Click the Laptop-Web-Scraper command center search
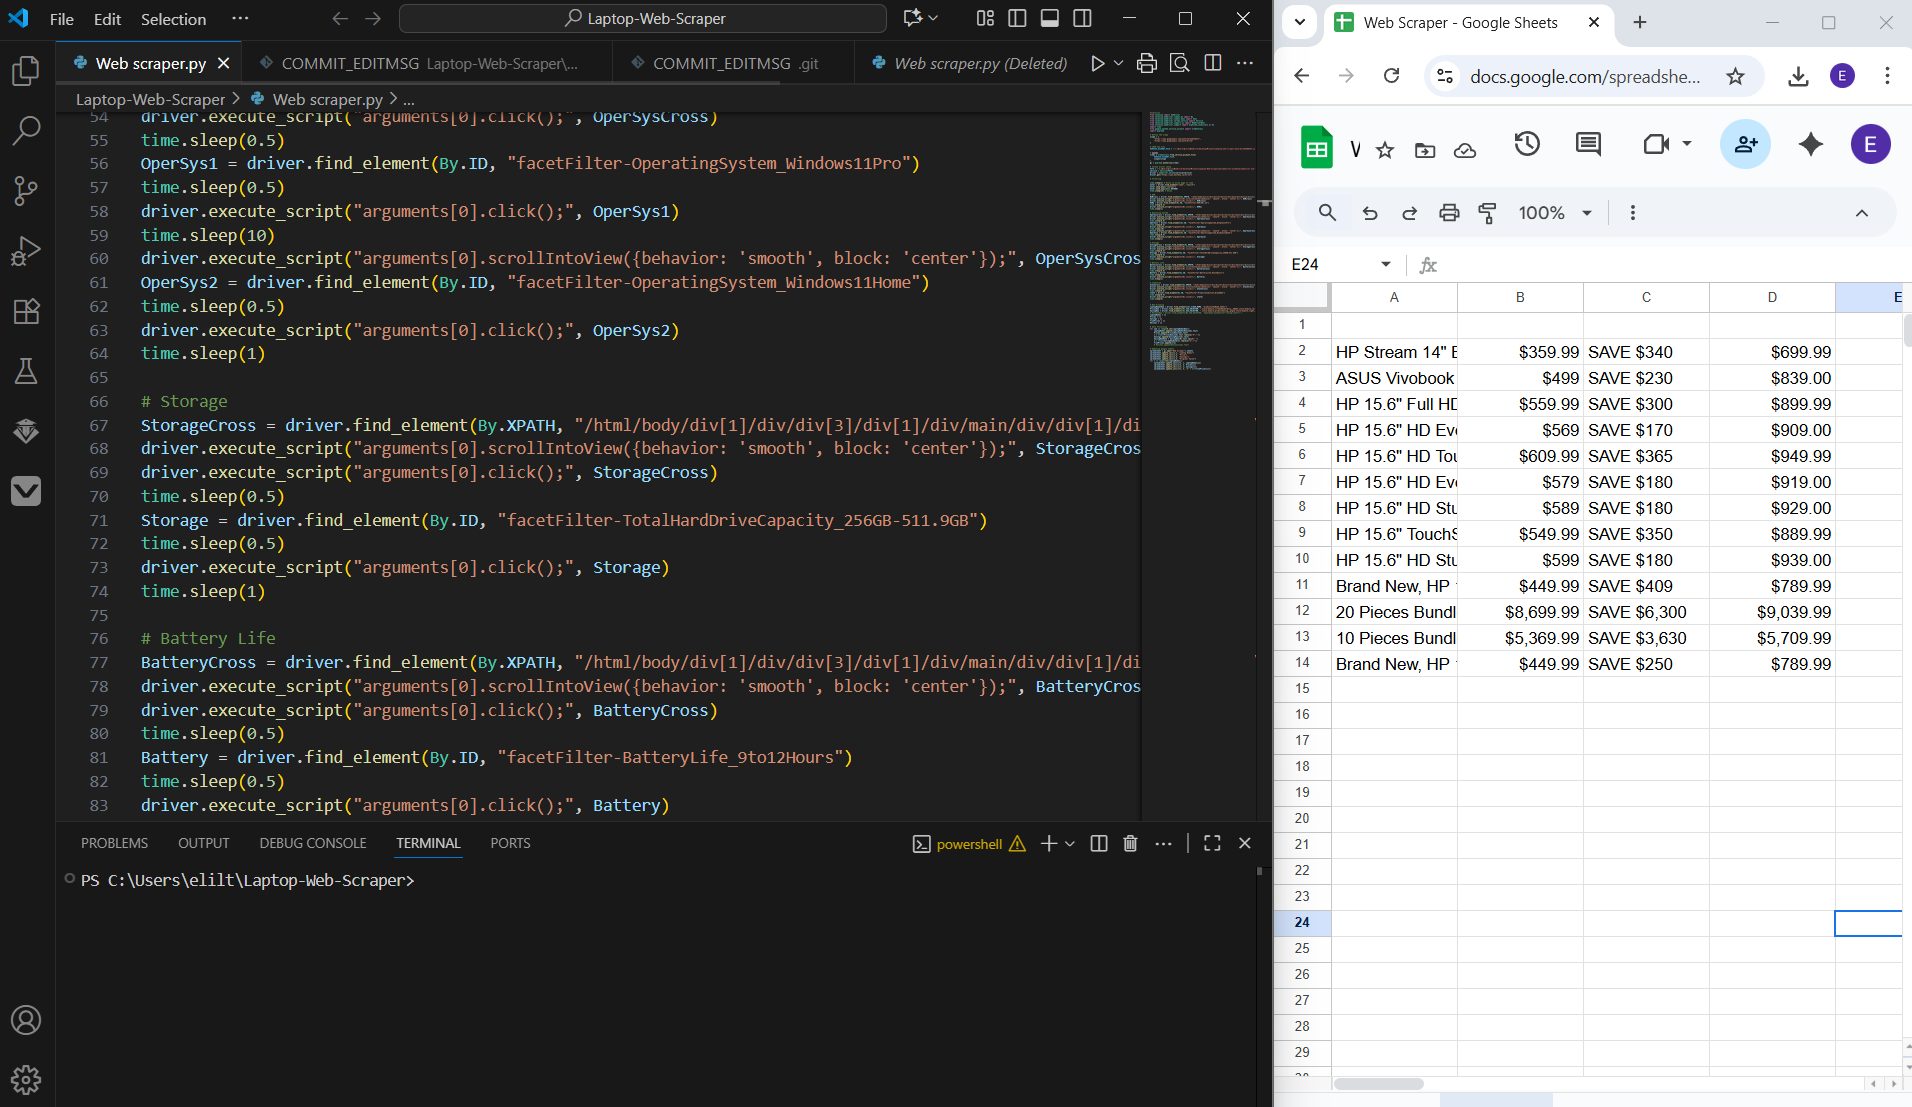Viewport: 1912px width, 1107px height. click(x=643, y=18)
